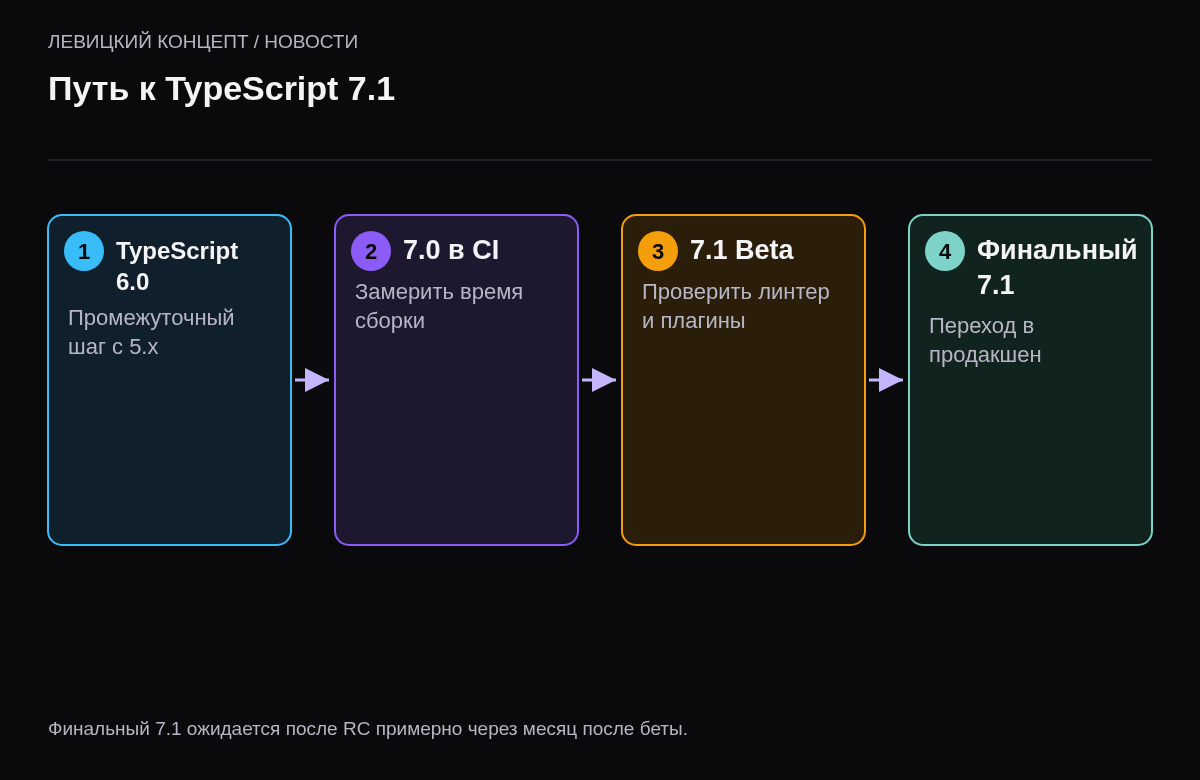Click 'Замерить время сборки' description
The width and height of the screenshot is (1200, 780).
[x=439, y=306]
